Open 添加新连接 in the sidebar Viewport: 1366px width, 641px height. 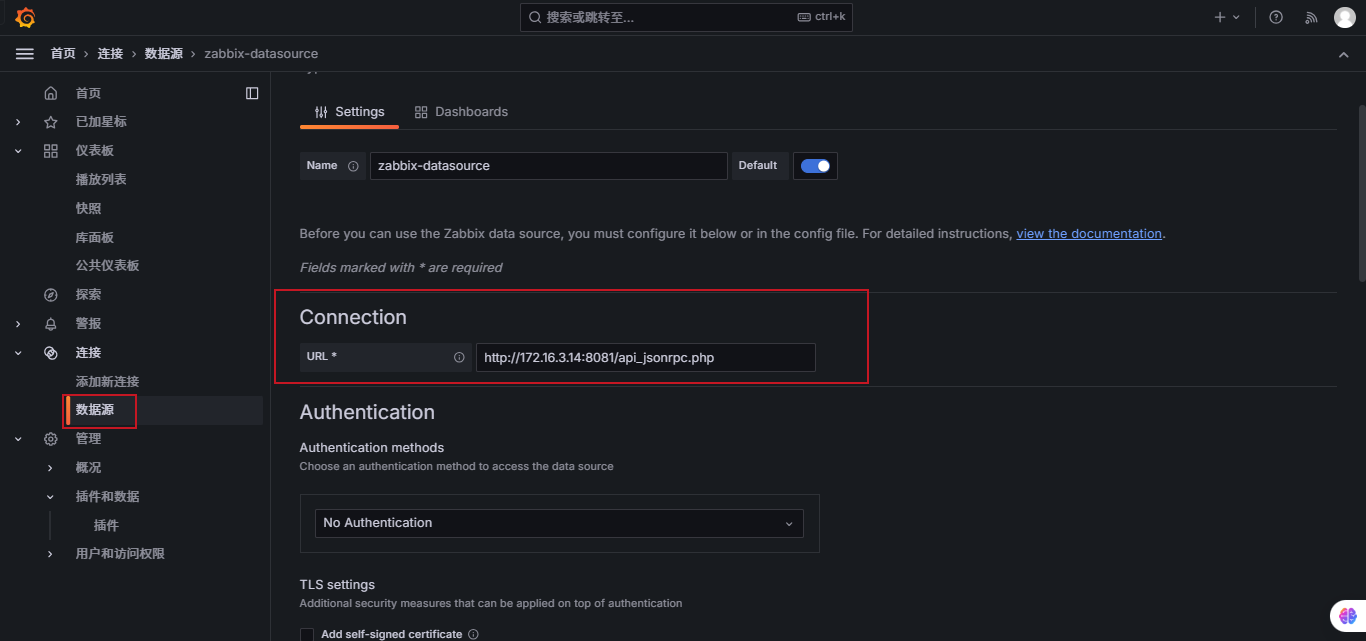click(108, 382)
